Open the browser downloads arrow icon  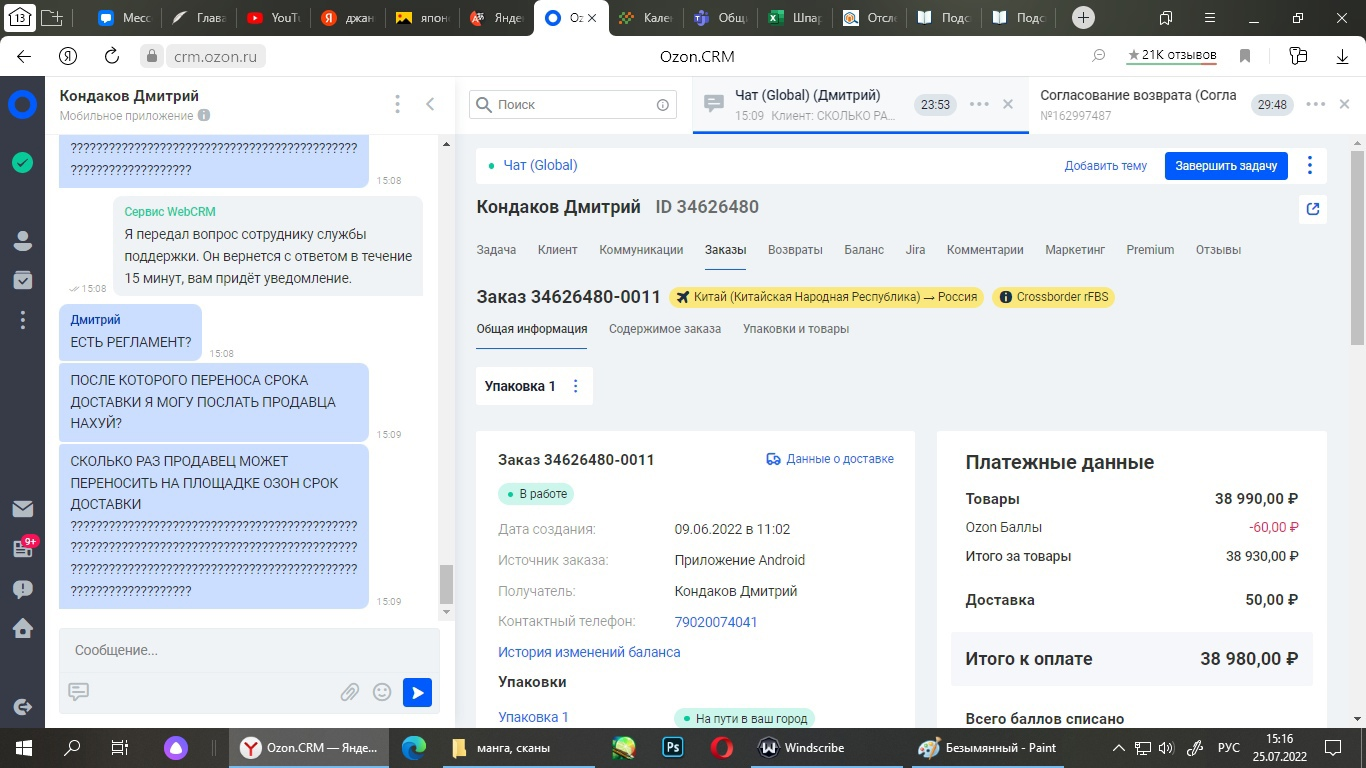(1343, 56)
